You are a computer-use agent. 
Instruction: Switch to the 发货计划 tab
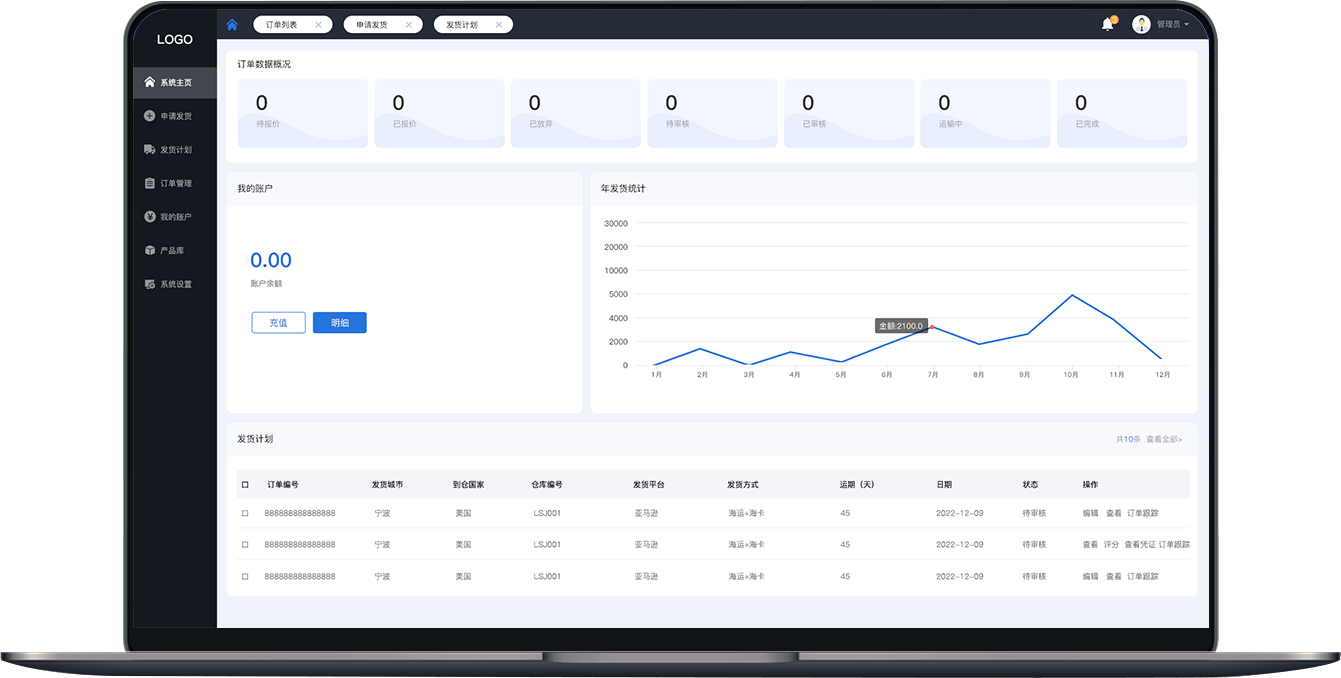coord(461,25)
